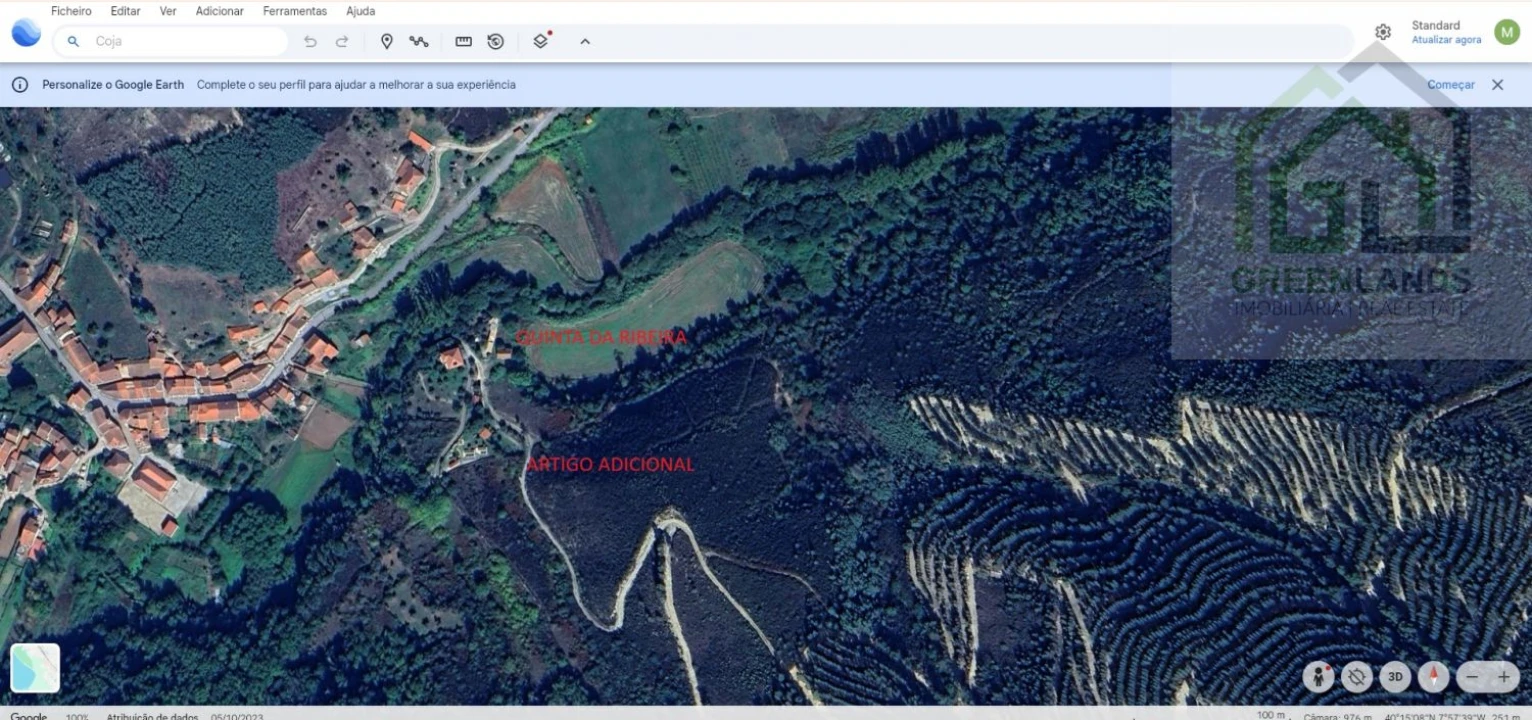Open settings gear icon
Screen dimensions: 1532x720
1383,32
